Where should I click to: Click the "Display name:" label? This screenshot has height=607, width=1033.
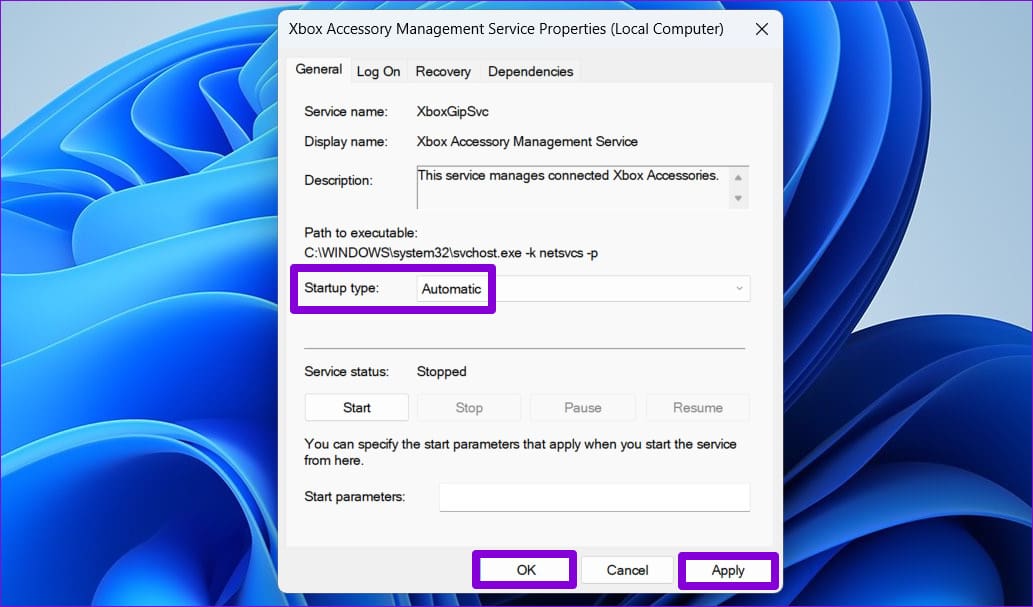[x=346, y=142]
